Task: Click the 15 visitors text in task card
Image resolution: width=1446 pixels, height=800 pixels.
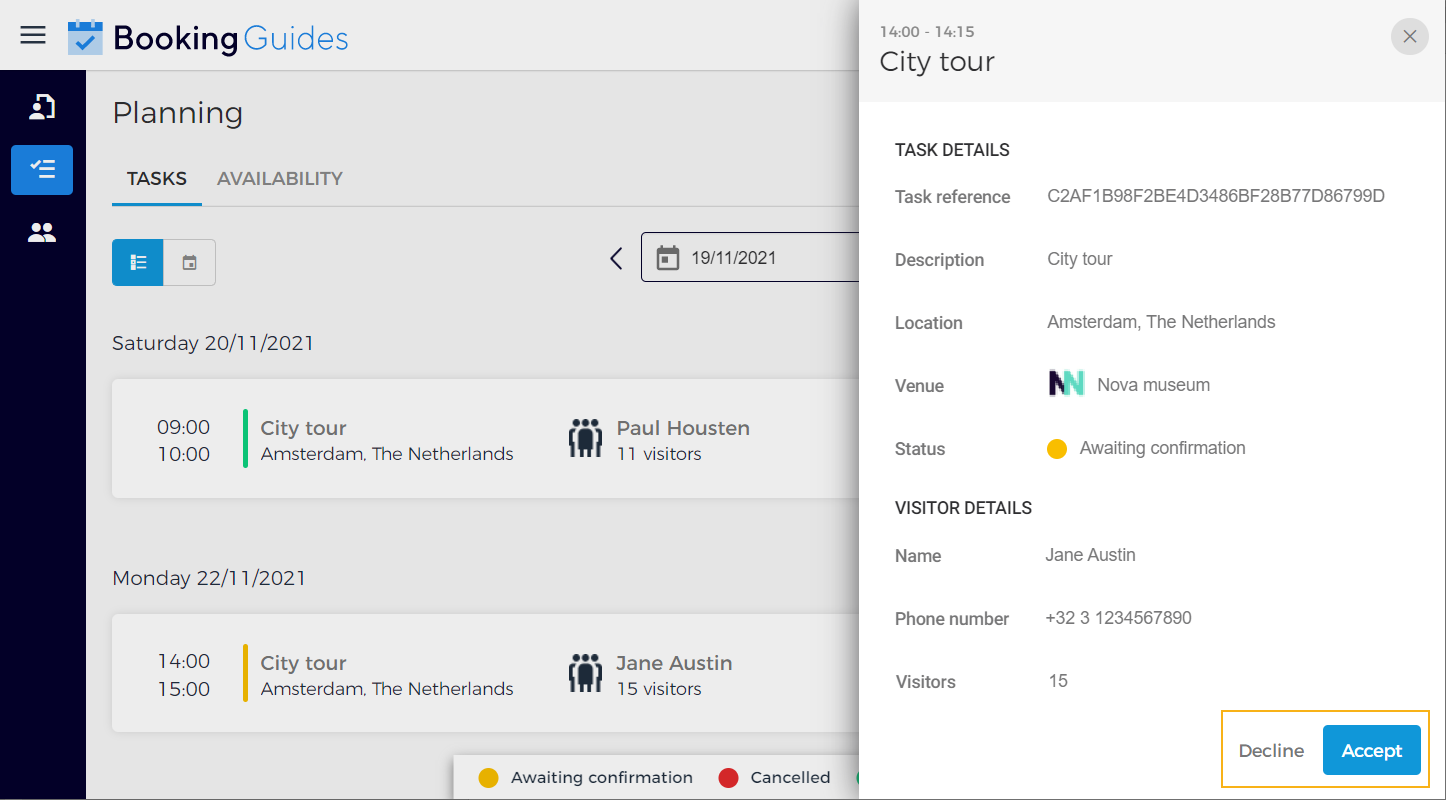Action: tap(659, 689)
